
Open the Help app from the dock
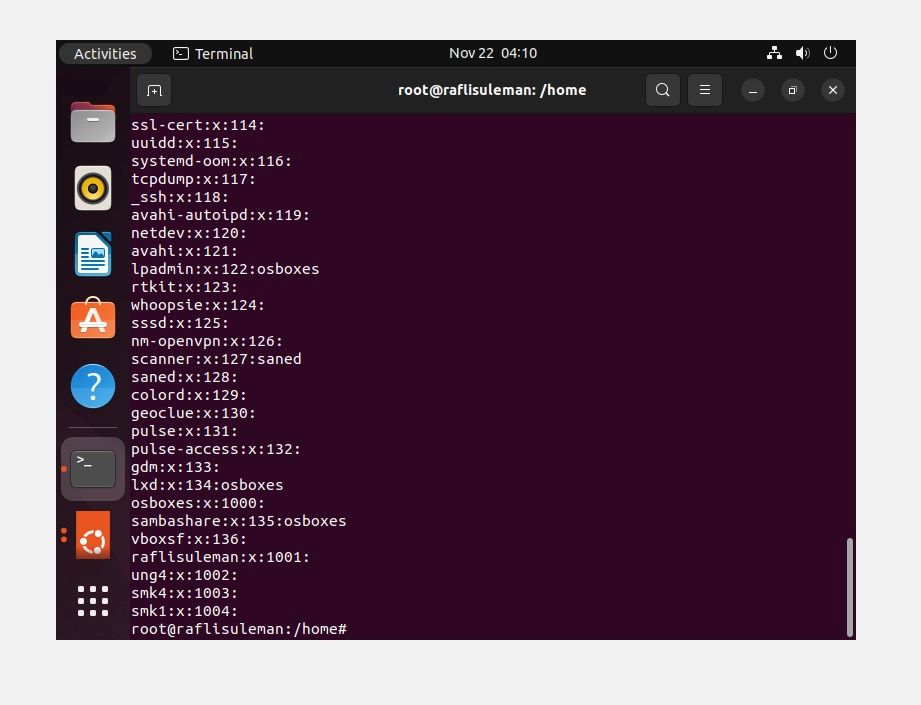click(93, 386)
